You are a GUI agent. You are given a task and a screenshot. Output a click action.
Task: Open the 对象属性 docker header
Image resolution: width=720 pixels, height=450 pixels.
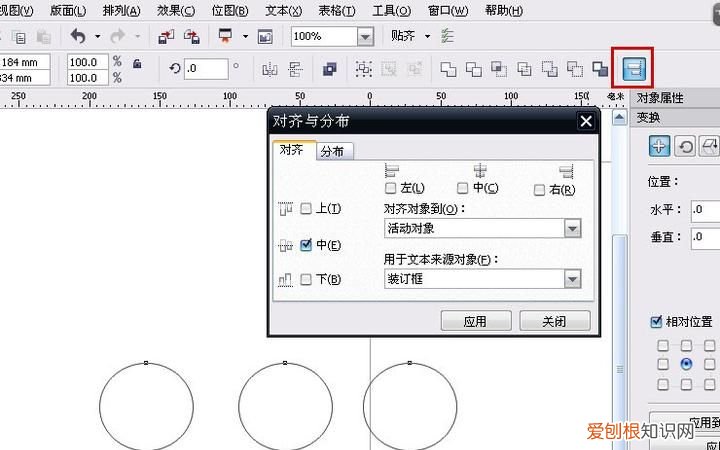(676, 98)
